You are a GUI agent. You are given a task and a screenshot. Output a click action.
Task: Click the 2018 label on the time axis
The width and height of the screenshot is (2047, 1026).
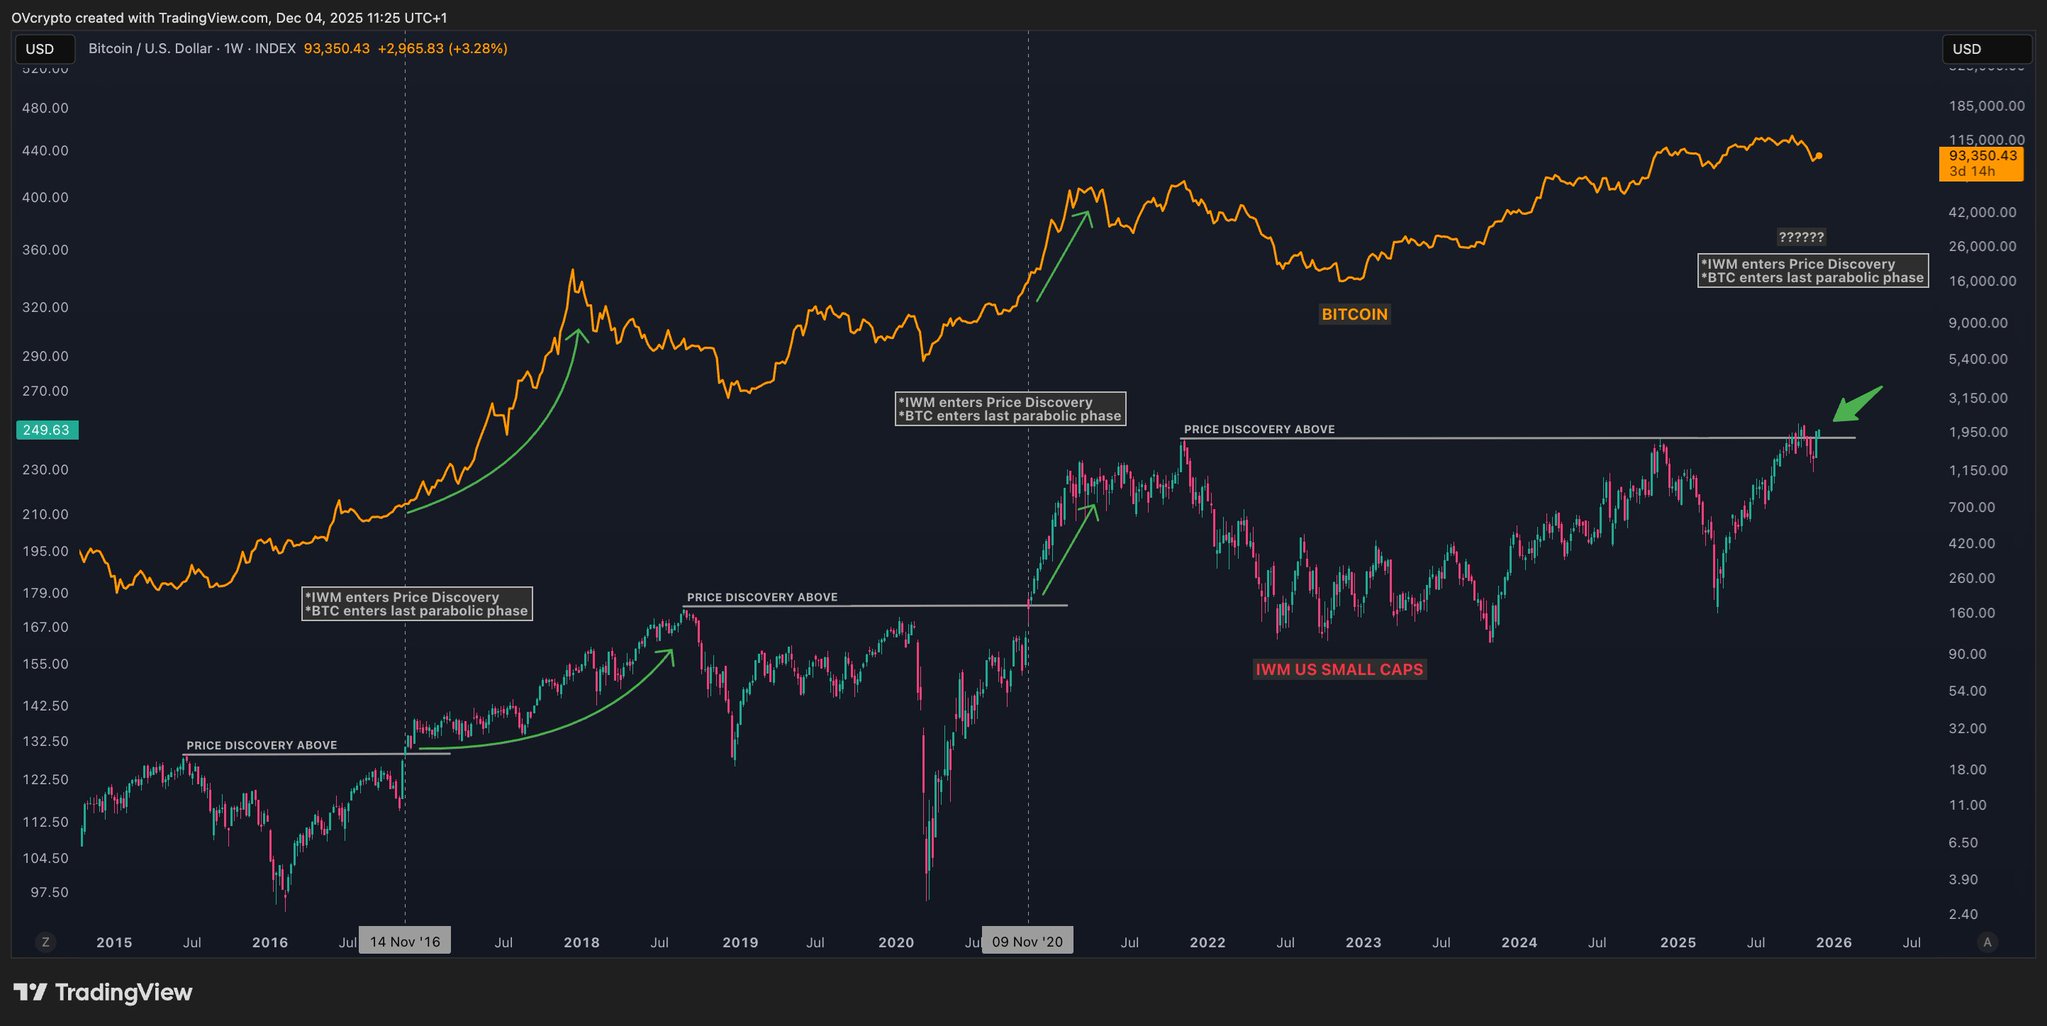[582, 942]
